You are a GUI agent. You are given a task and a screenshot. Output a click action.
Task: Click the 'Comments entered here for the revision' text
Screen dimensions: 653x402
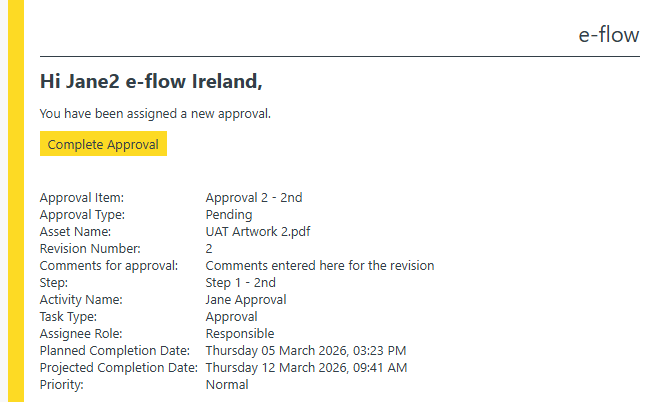319,266
